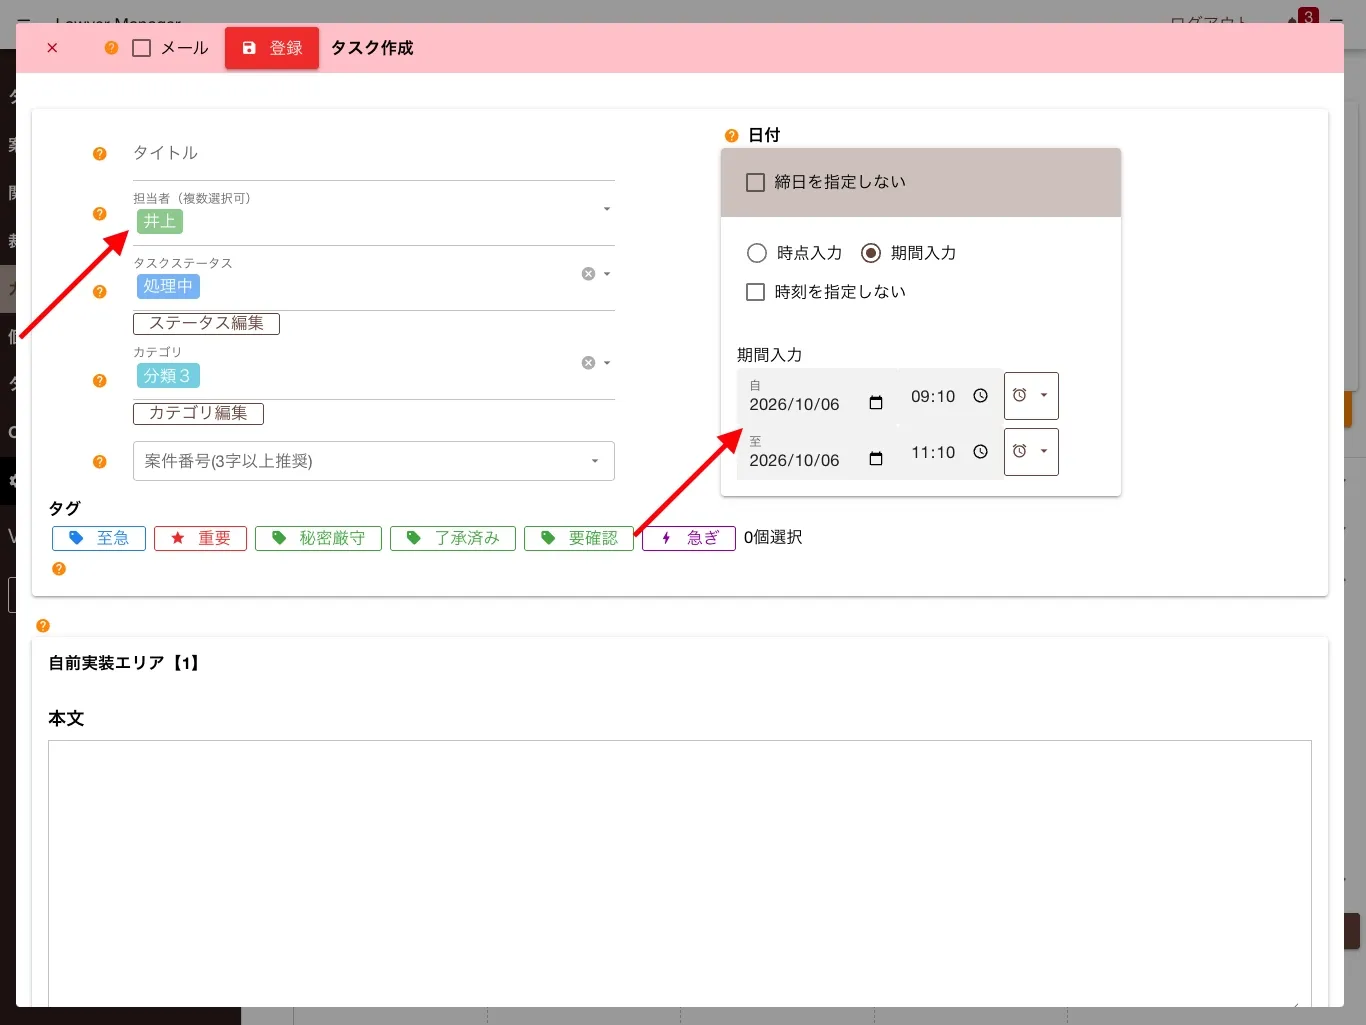Open alarm dropdown for start time row

coord(1031,396)
